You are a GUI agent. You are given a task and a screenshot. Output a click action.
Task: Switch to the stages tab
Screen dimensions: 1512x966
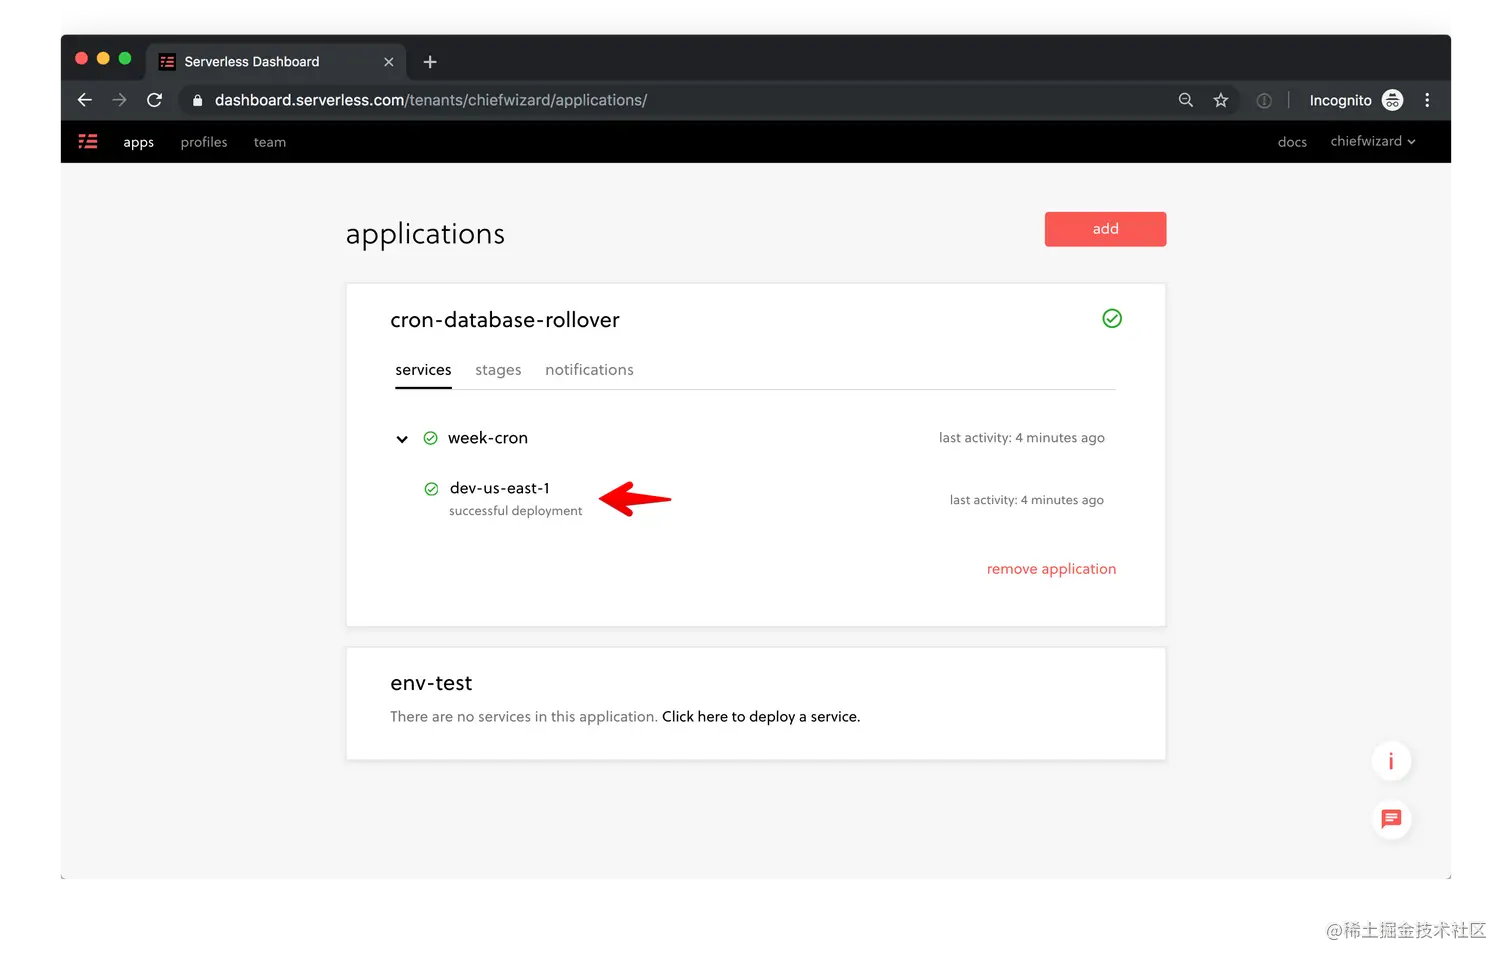[x=498, y=370]
